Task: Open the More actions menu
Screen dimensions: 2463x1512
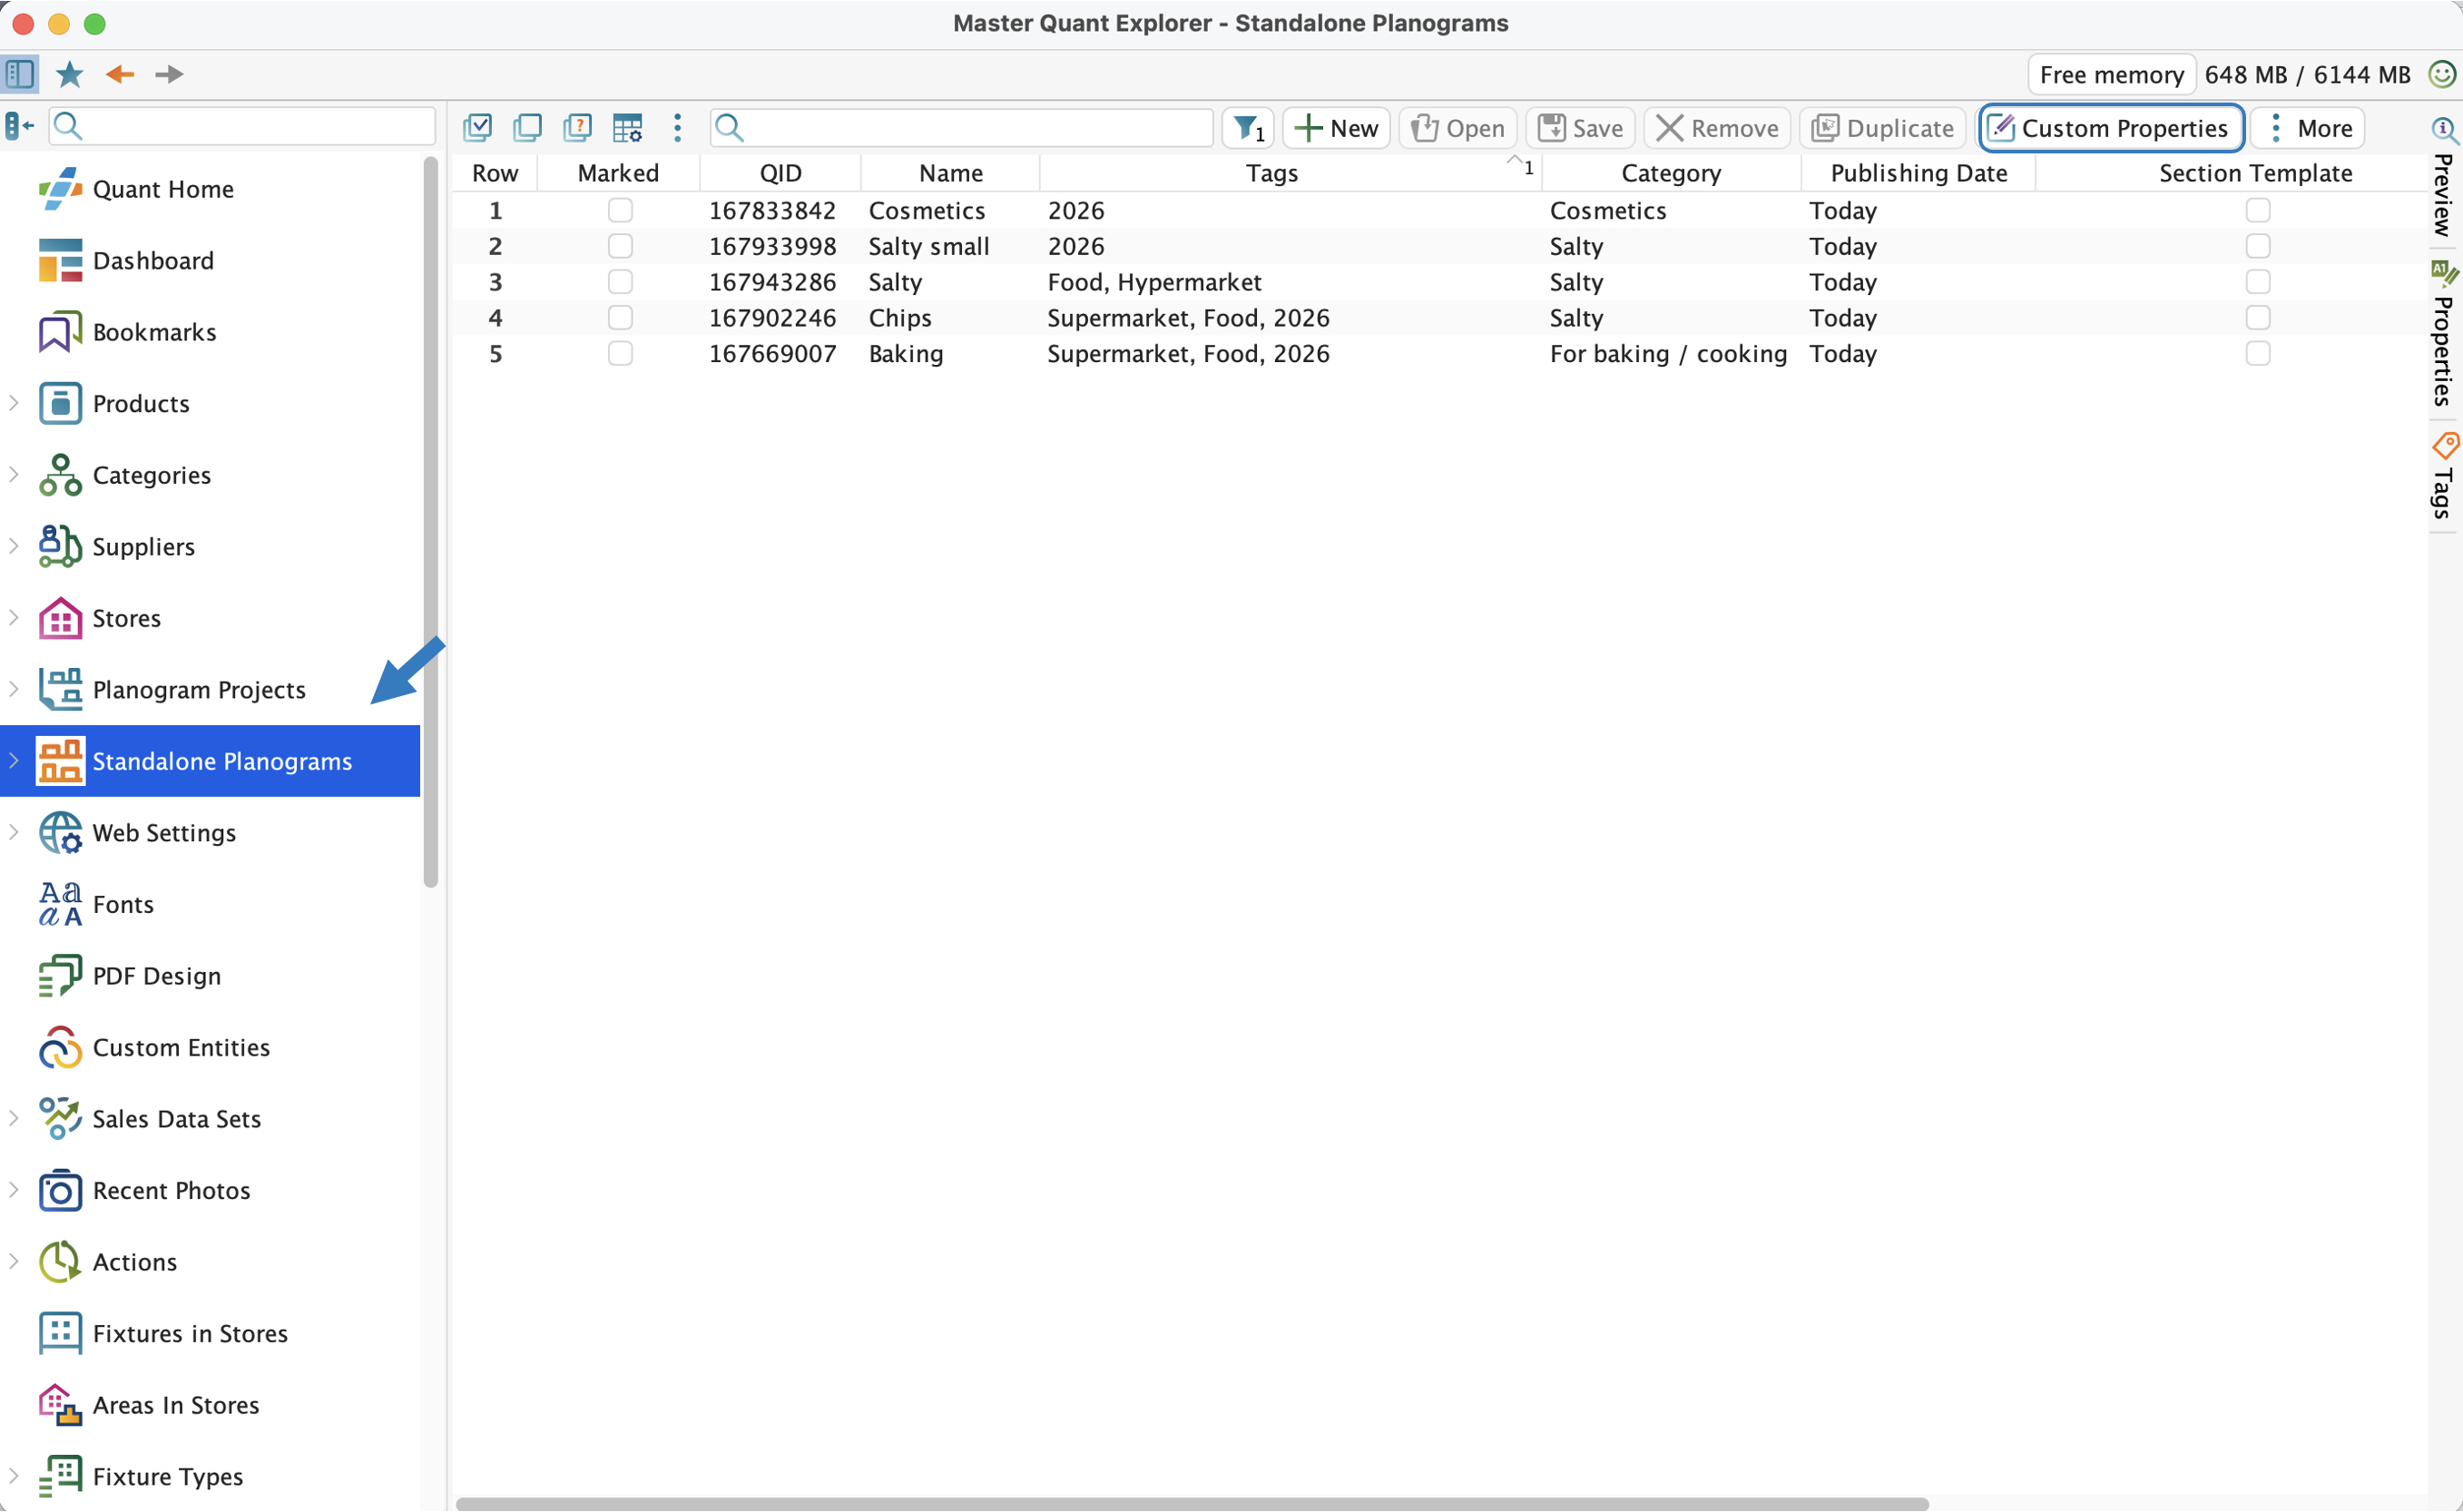Action: point(2308,128)
